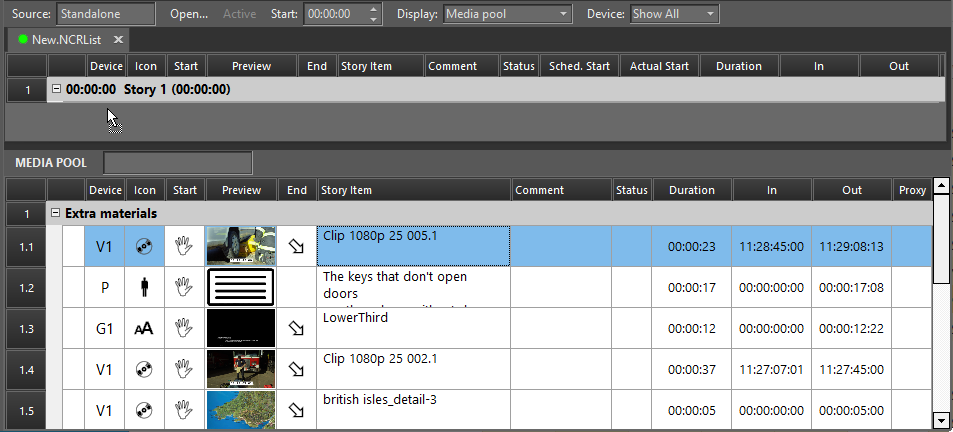The image size is (953, 432).
Task: Click the end arrow icon in row 1.1
Action: pos(296,246)
